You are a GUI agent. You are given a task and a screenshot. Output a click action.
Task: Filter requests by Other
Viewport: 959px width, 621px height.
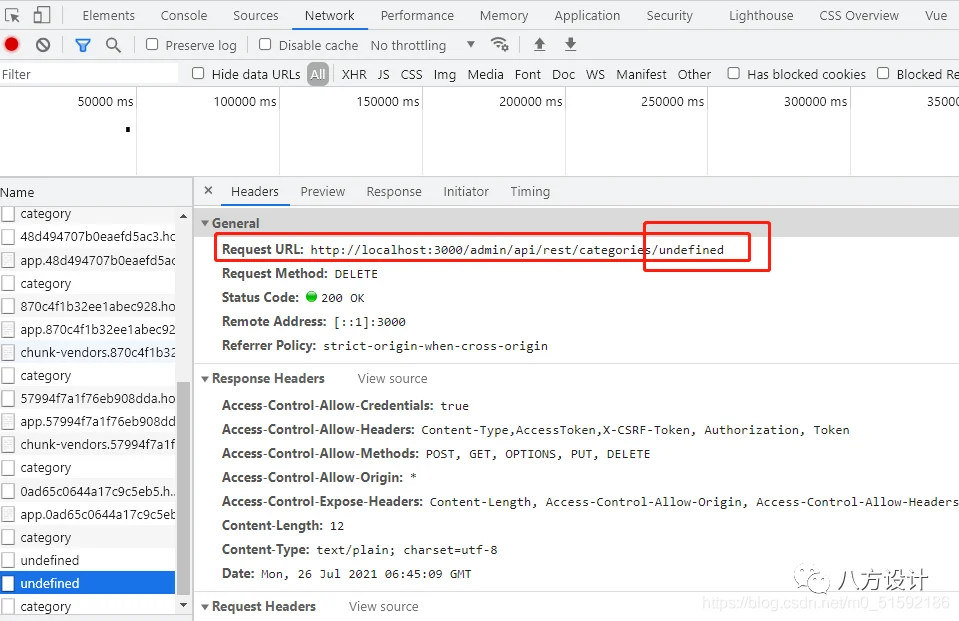pos(694,74)
